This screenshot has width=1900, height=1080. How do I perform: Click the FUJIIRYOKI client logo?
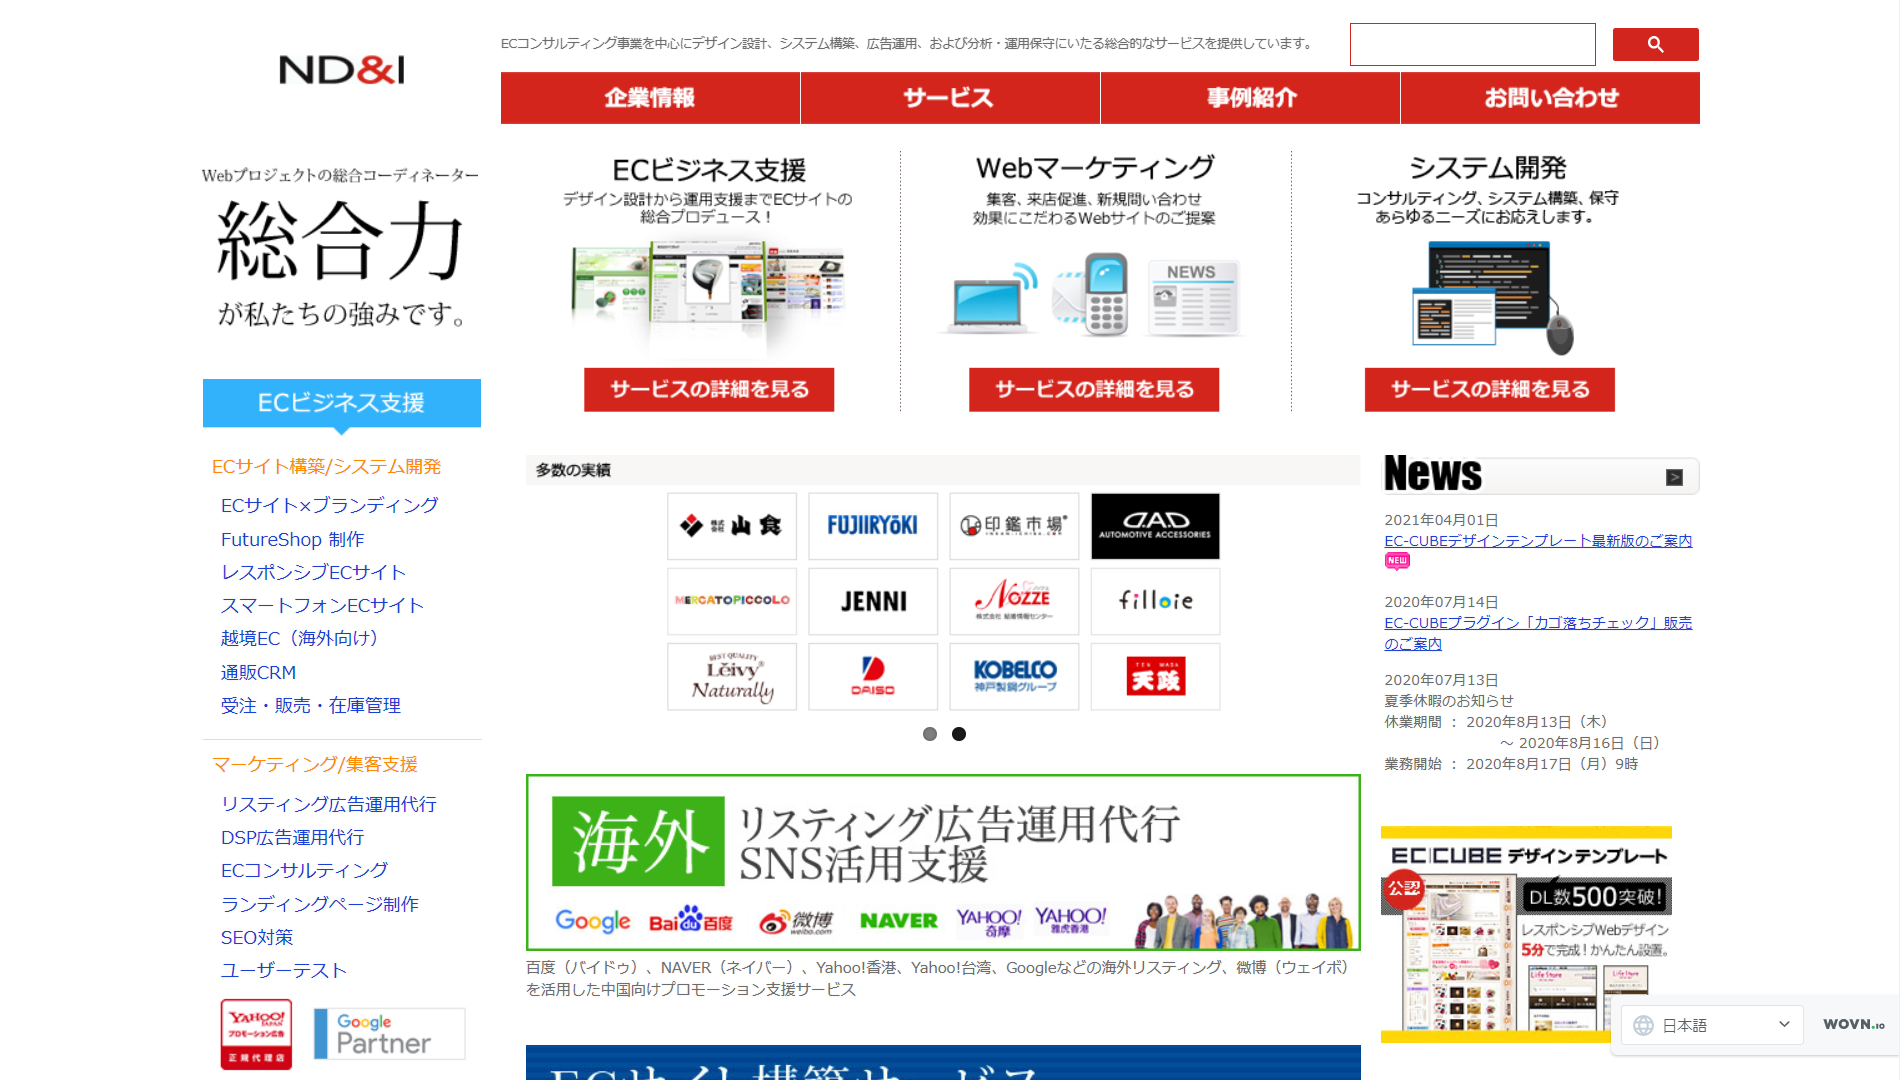[x=873, y=526]
